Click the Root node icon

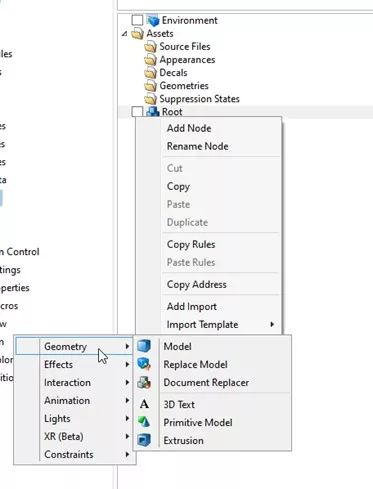pyautogui.click(x=153, y=112)
